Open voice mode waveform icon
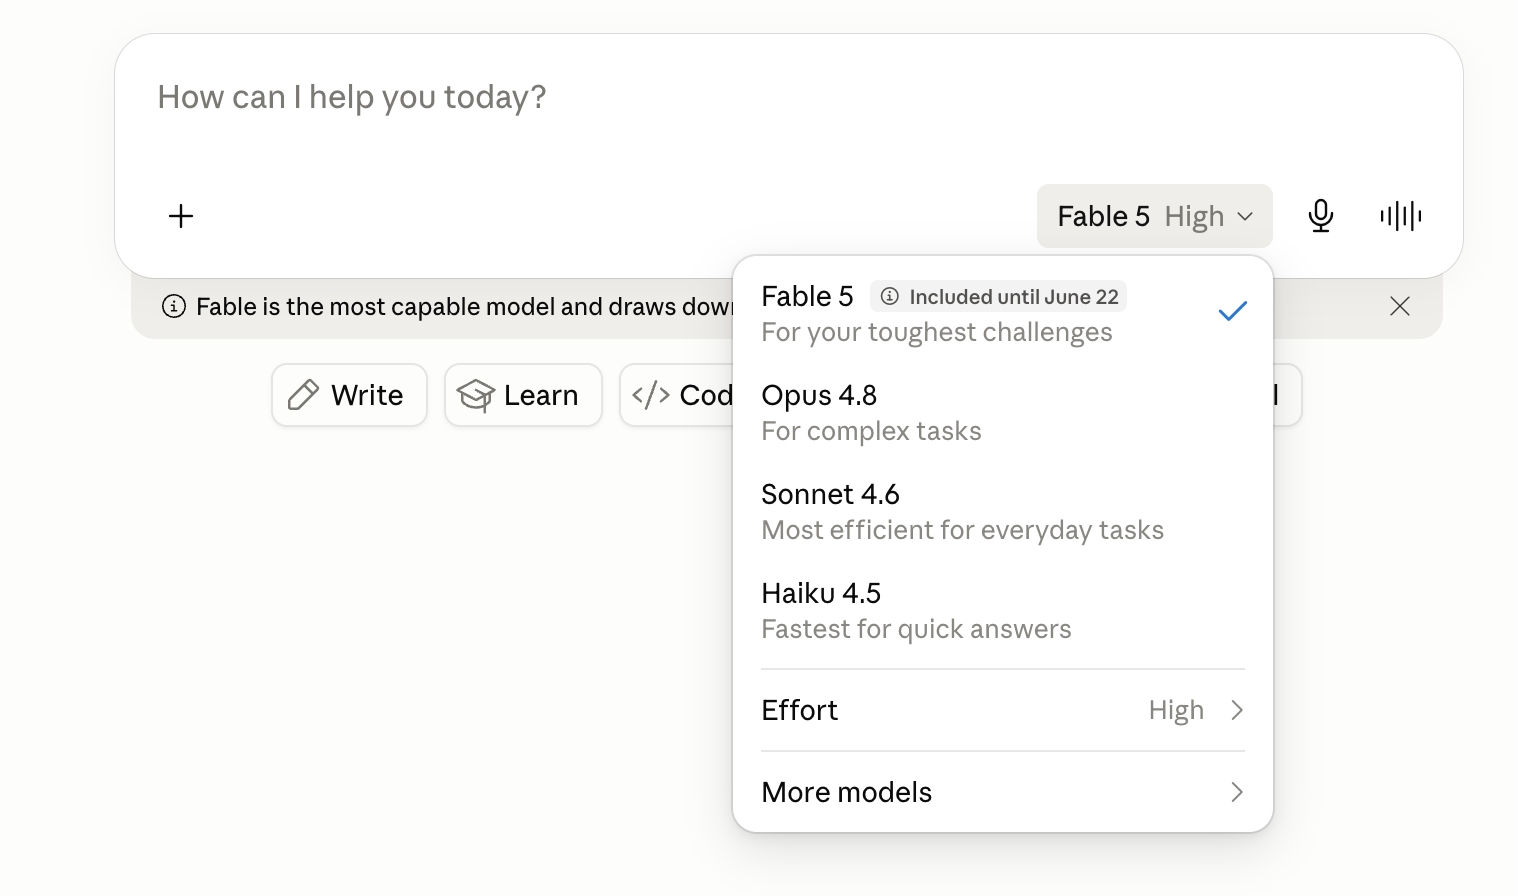 pos(1400,216)
